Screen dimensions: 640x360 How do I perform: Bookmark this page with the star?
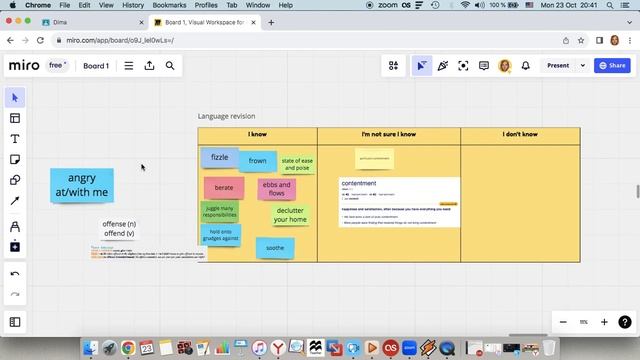(x=581, y=40)
